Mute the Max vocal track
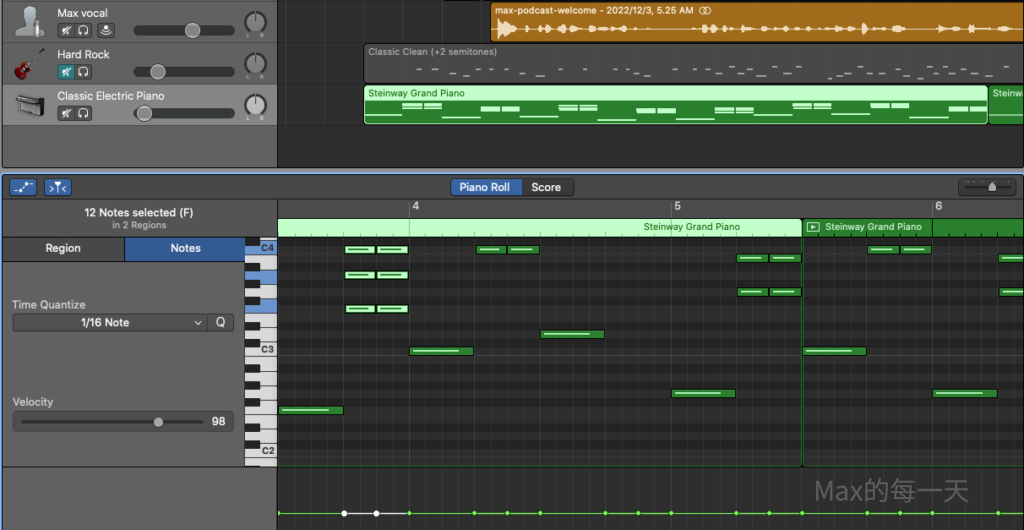This screenshot has width=1024, height=530. click(x=66, y=31)
